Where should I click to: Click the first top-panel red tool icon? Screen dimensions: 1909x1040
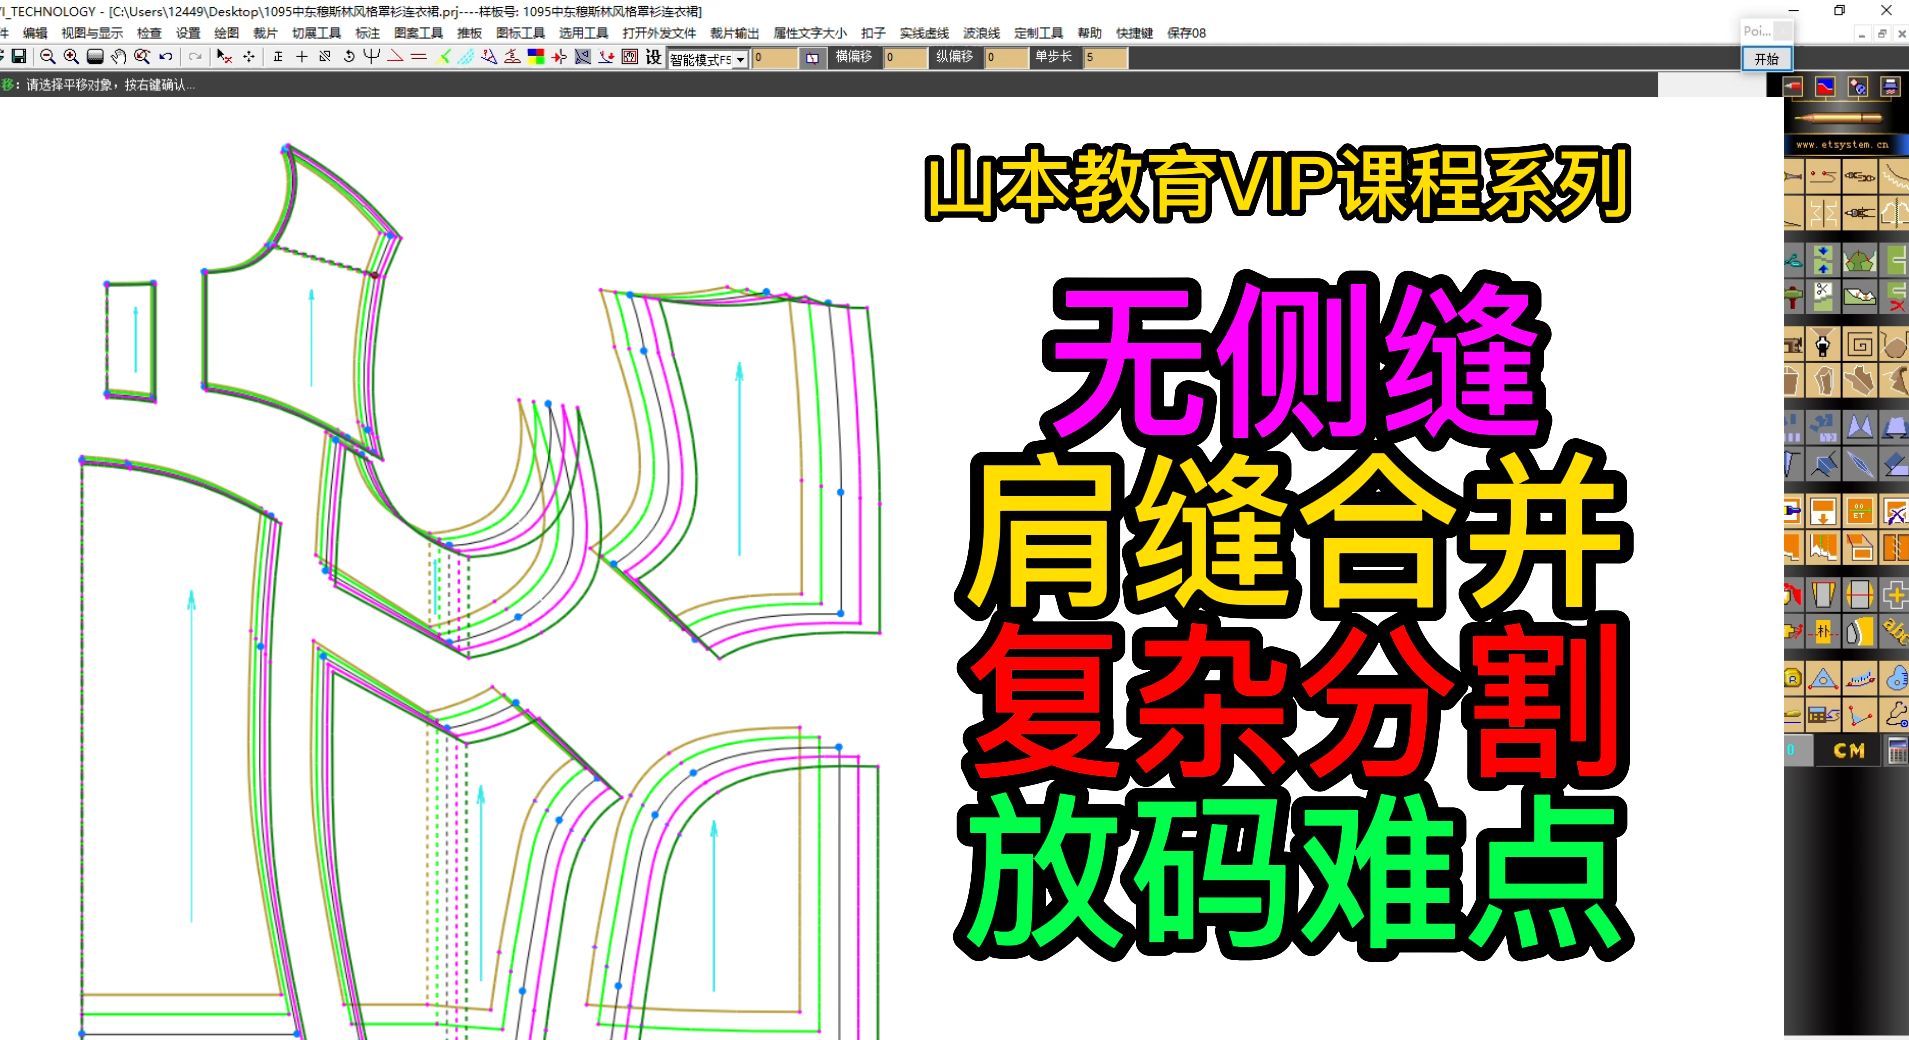pos(1793,87)
